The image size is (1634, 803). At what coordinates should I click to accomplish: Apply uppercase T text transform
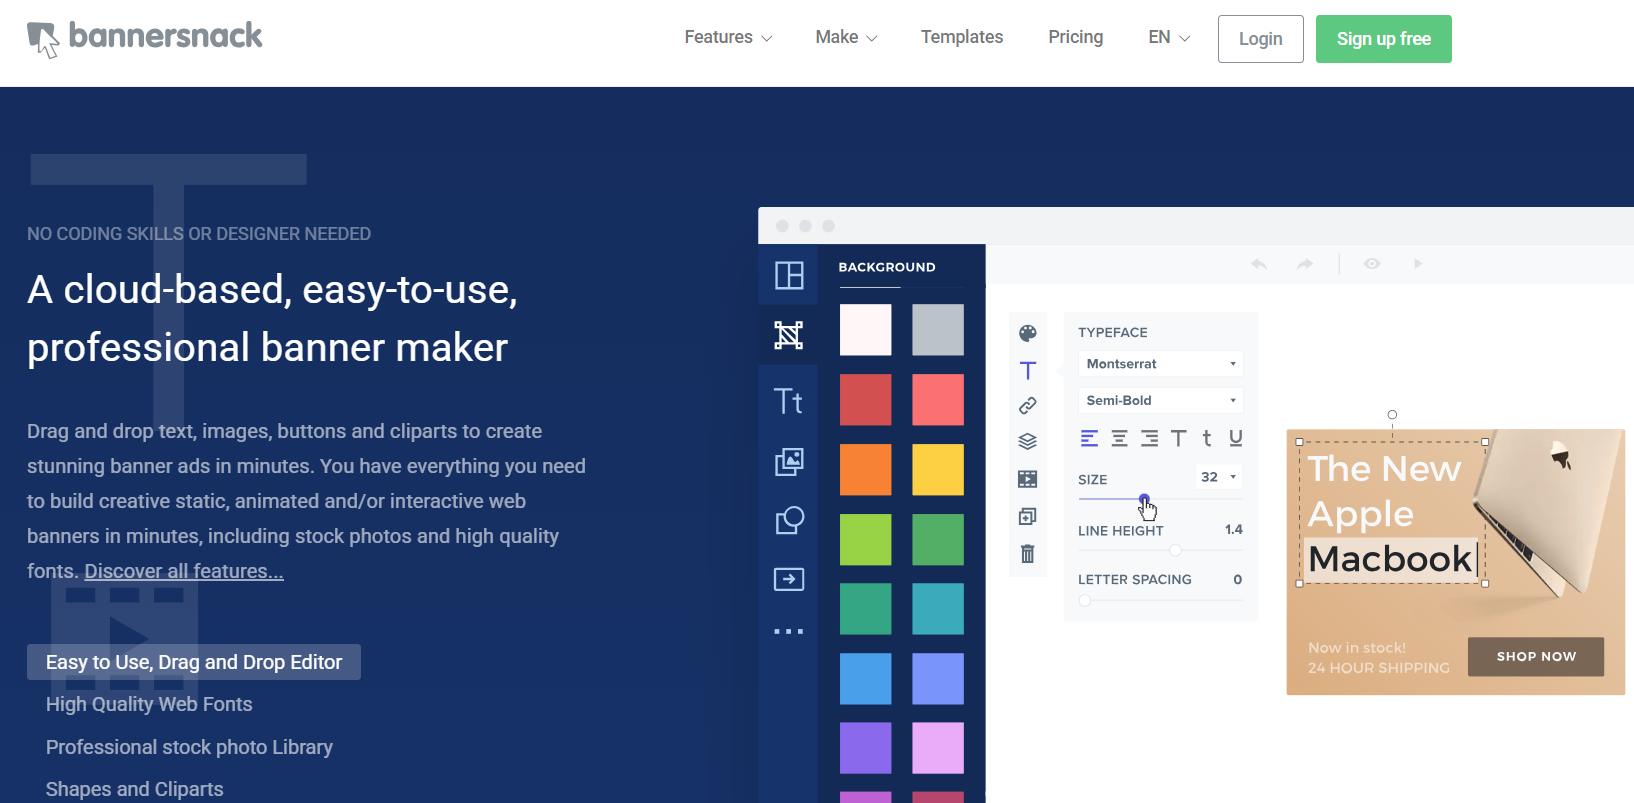tap(1179, 438)
